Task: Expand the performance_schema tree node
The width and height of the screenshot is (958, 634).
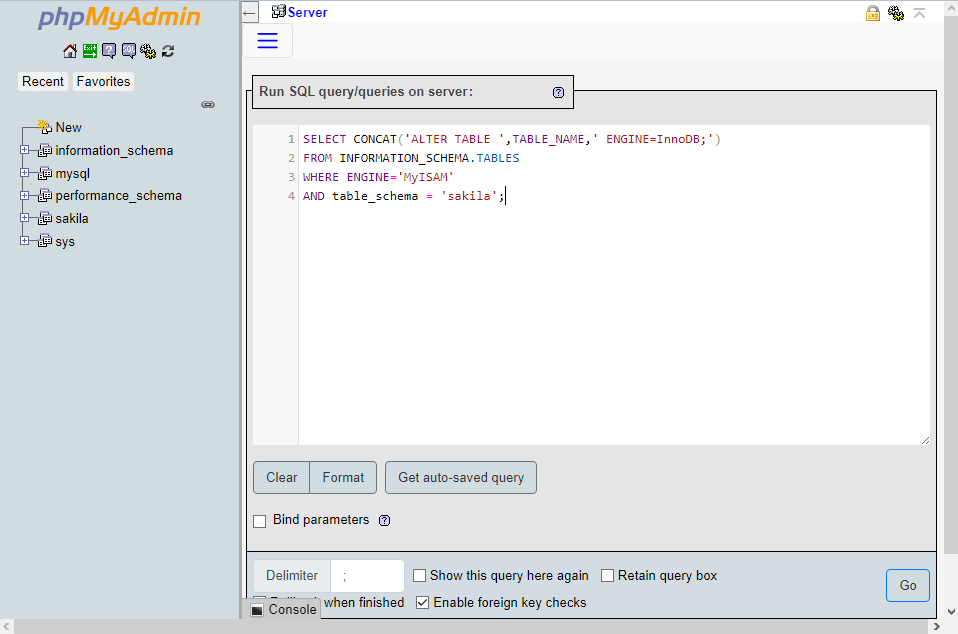Action: 24,195
